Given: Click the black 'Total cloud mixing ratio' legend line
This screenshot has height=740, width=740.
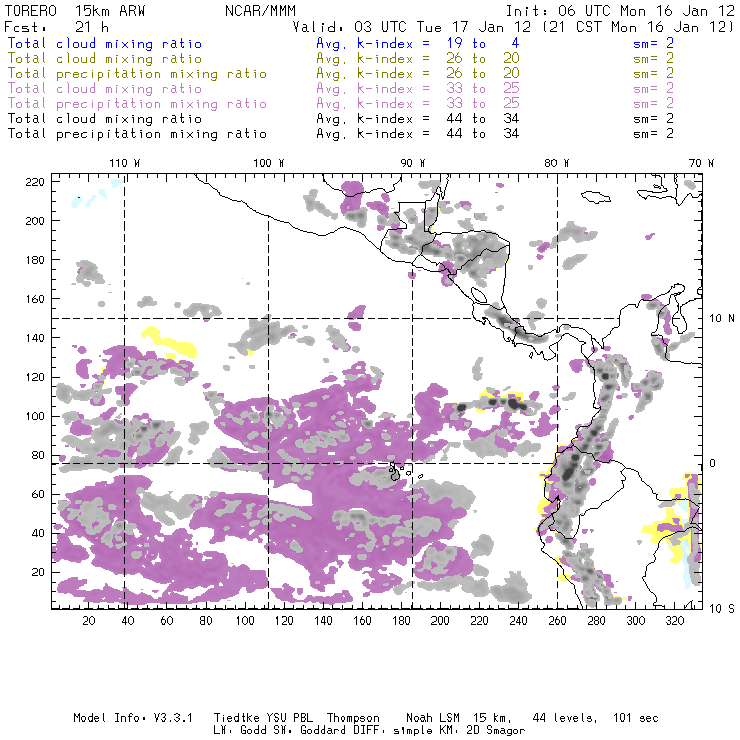Looking at the screenshot, I should coord(105,119).
